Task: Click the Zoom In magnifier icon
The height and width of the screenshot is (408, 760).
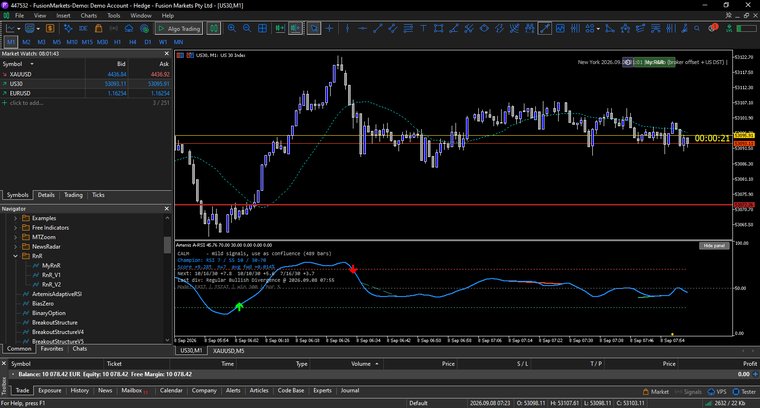Action: [x=232, y=29]
